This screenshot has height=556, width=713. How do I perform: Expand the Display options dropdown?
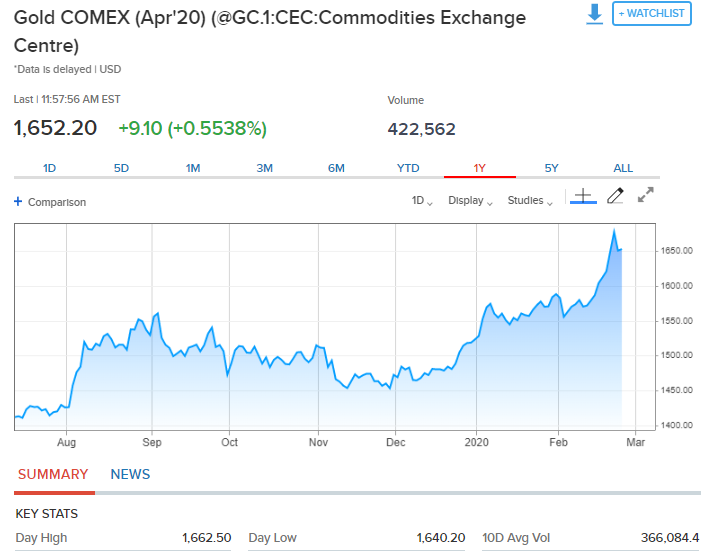click(470, 201)
